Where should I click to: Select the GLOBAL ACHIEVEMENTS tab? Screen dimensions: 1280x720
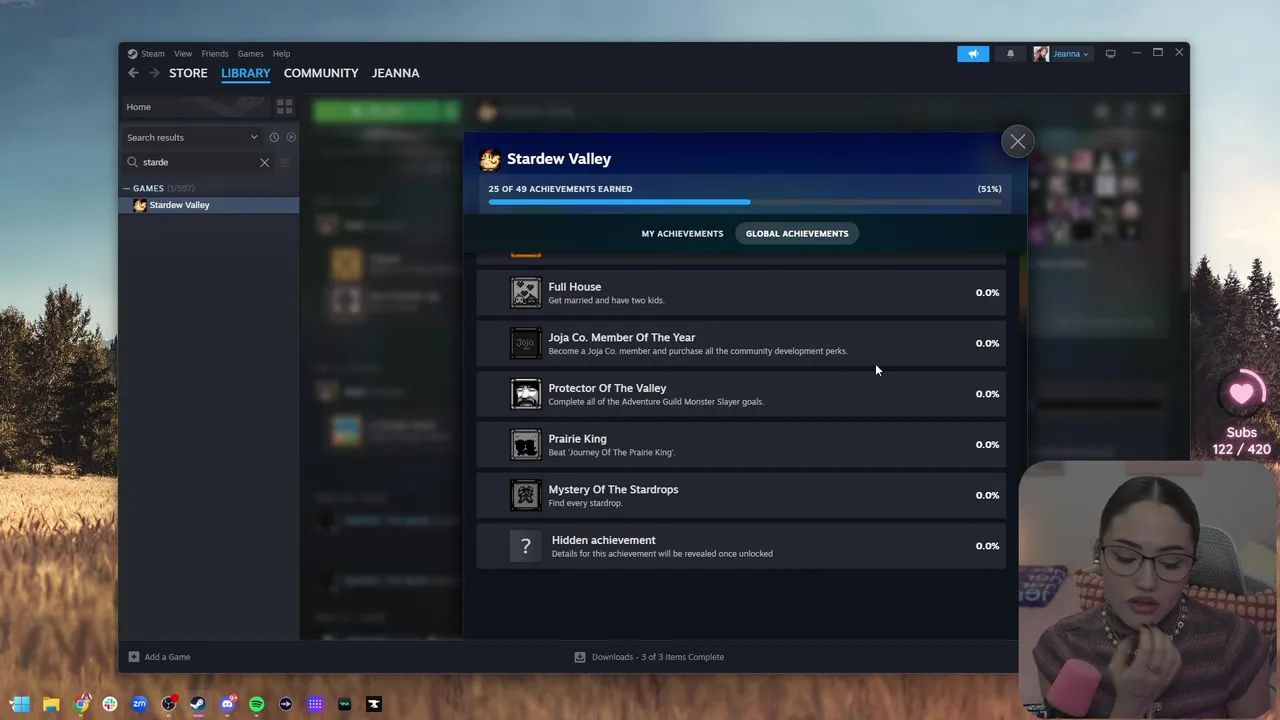pyautogui.click(x=797, y=234)
